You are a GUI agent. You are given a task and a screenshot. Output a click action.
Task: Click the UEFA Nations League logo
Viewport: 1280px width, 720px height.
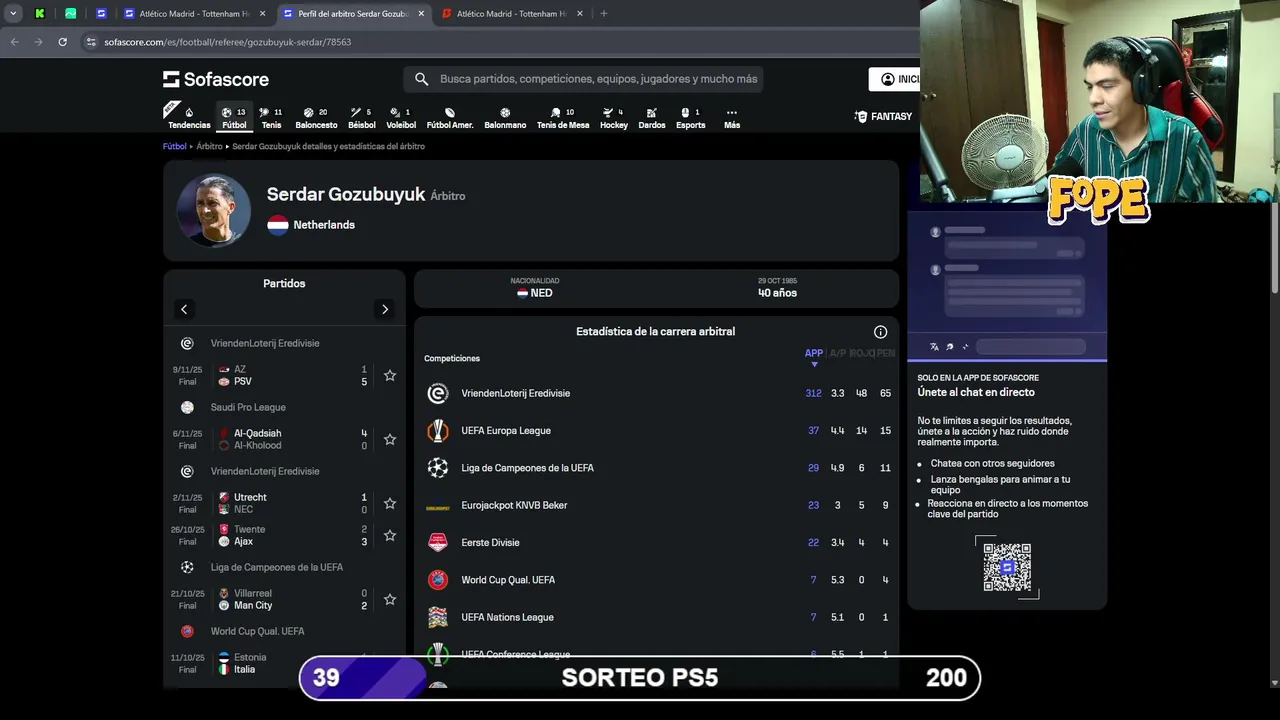pyautogui.click(x=438, y=617)
